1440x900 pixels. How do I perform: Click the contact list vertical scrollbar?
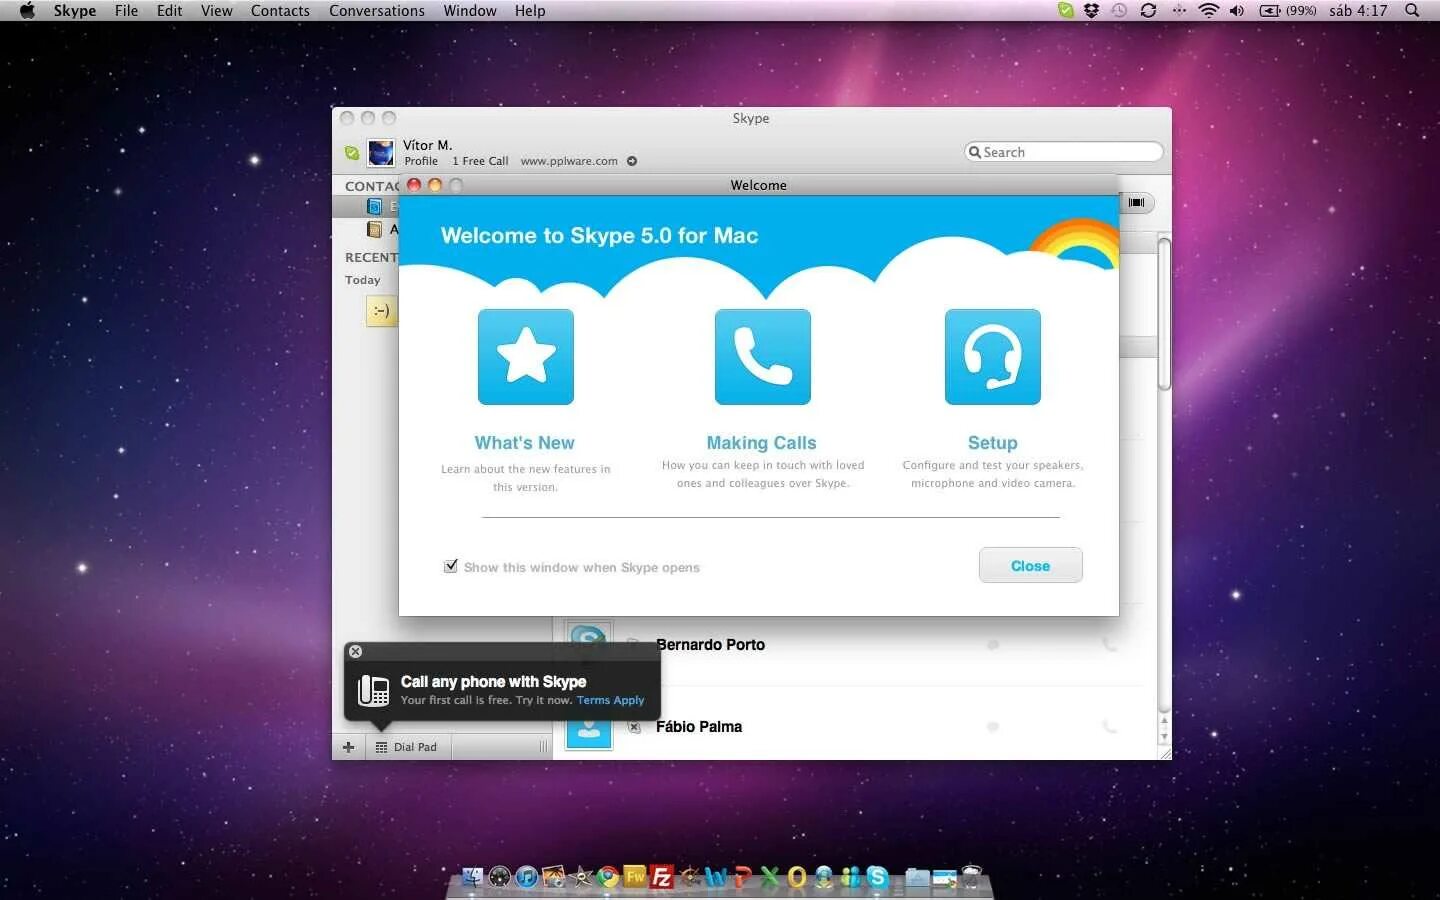coord(1164,315)
